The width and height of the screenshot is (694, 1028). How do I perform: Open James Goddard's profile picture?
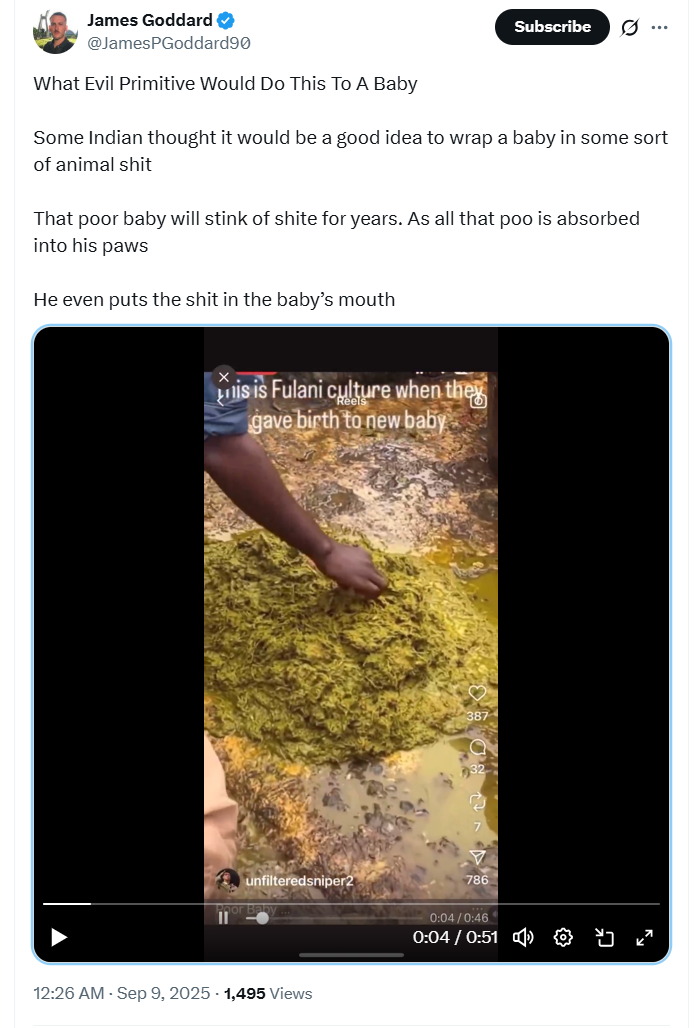coord(55,31)
